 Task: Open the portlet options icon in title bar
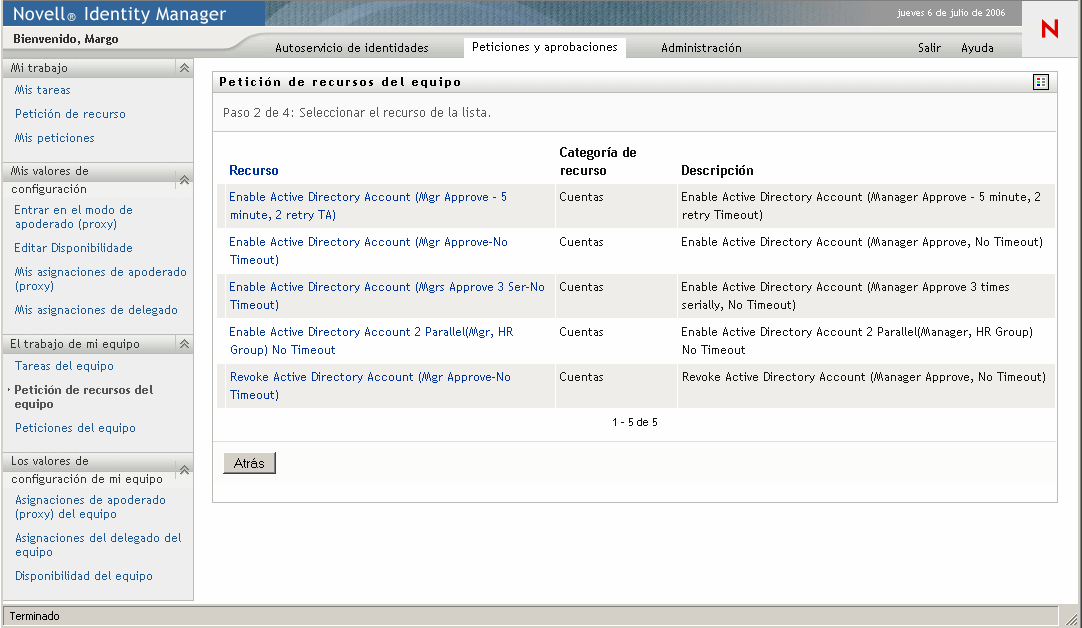click(1041, 82)
